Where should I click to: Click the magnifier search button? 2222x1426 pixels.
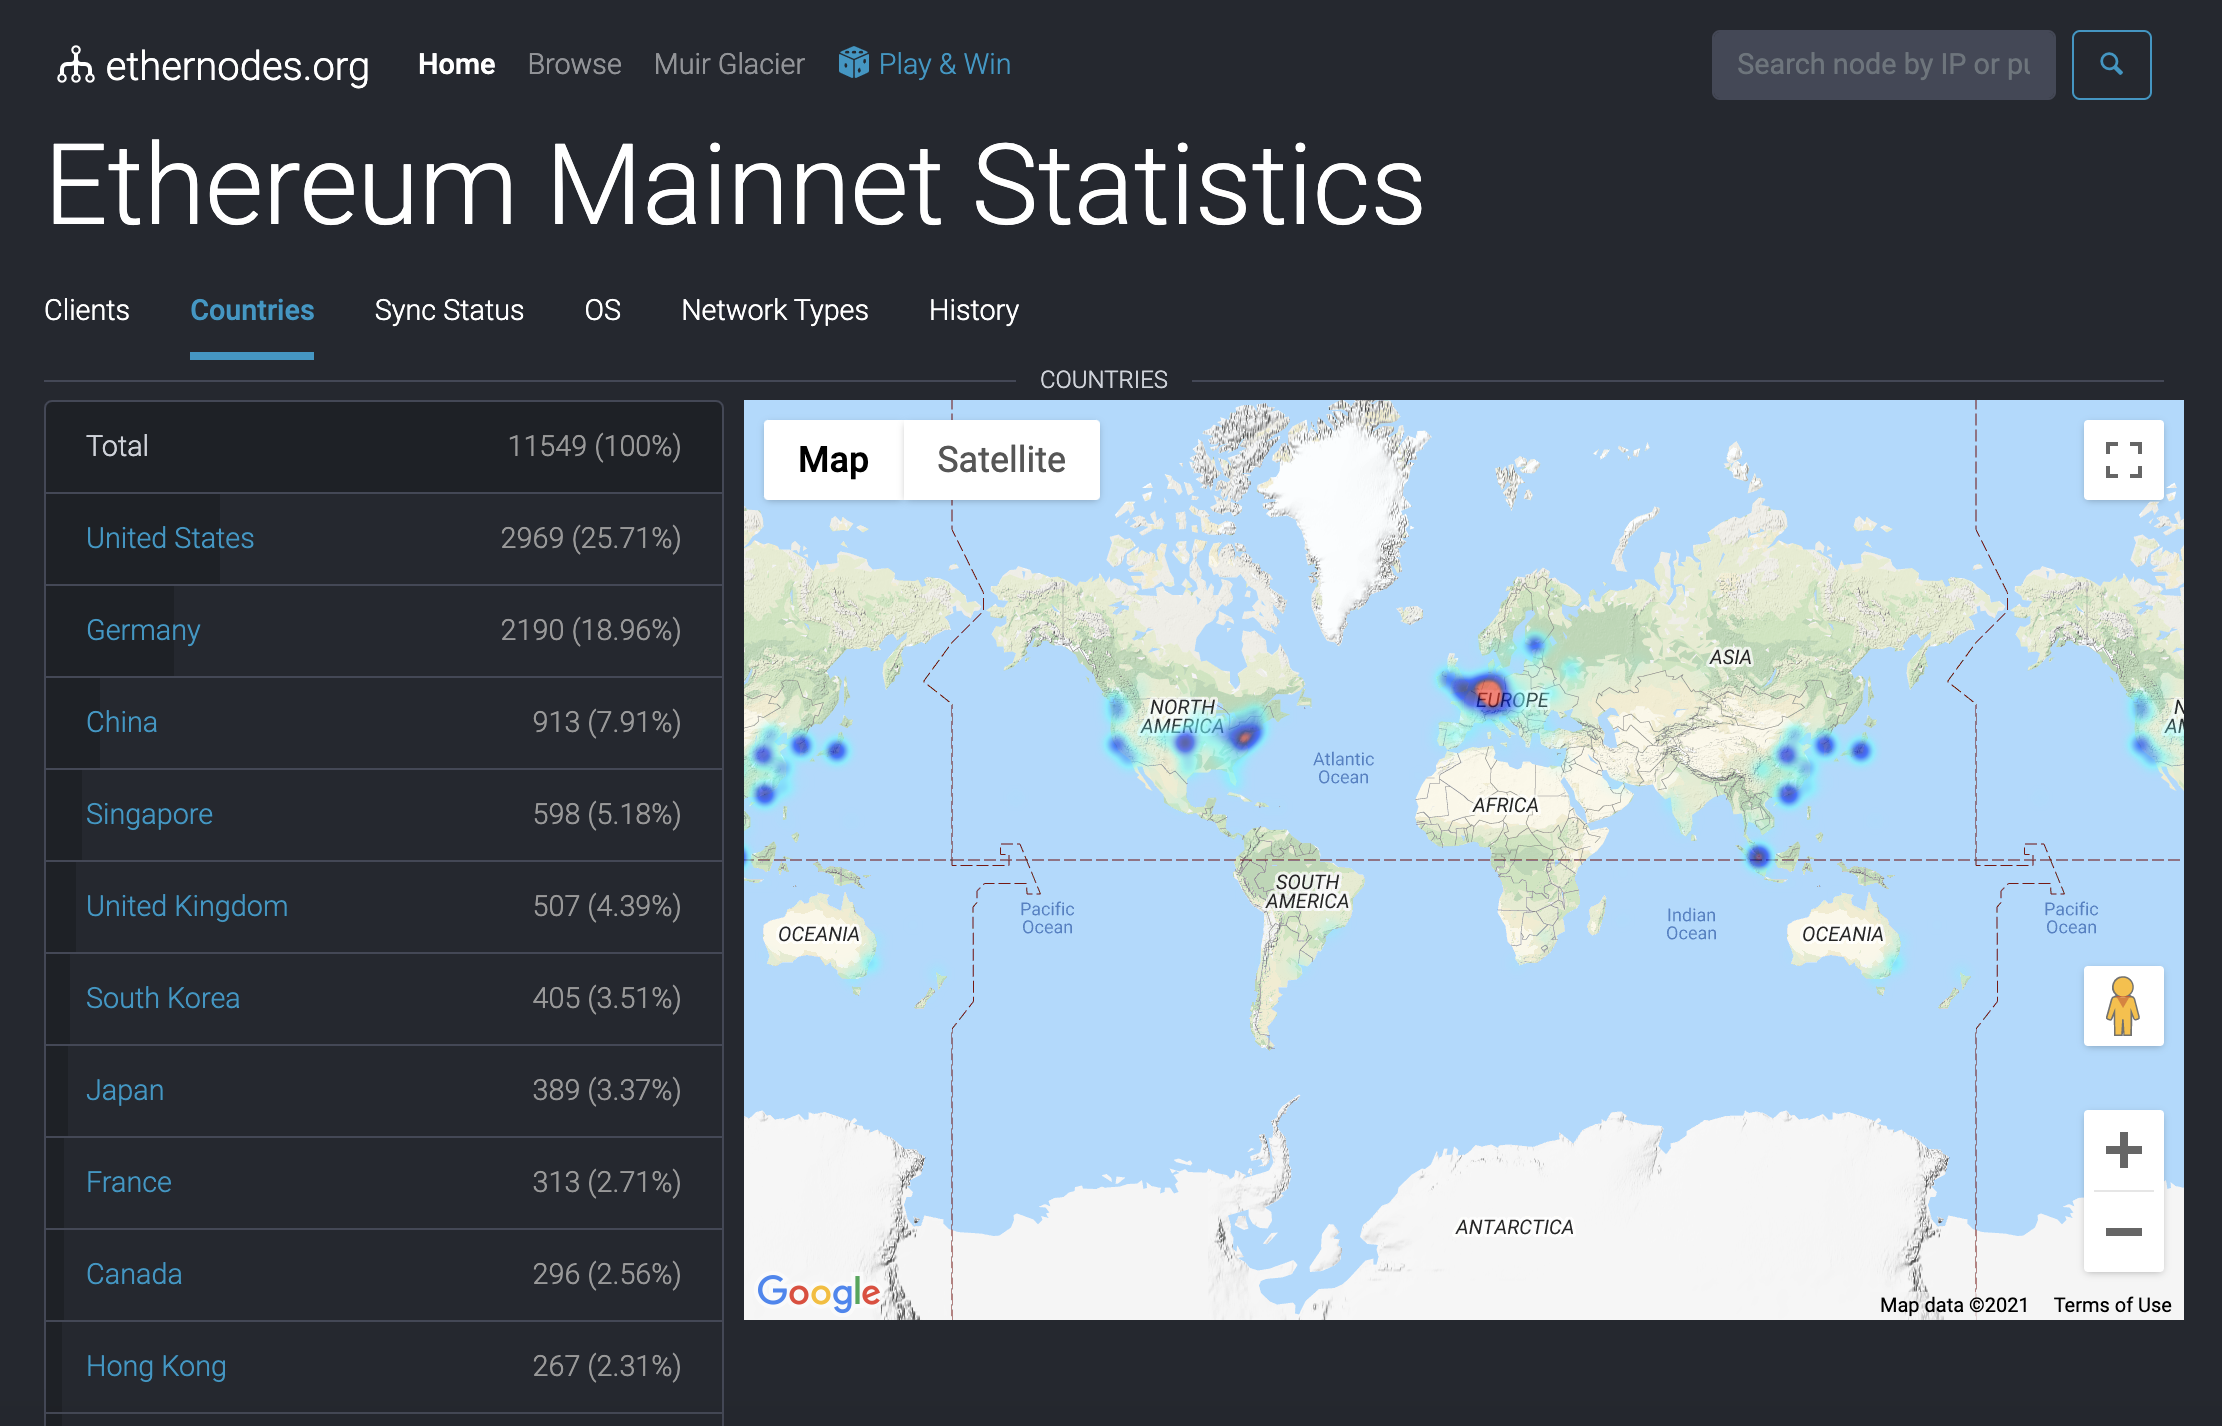click(x=2111, y=65)
